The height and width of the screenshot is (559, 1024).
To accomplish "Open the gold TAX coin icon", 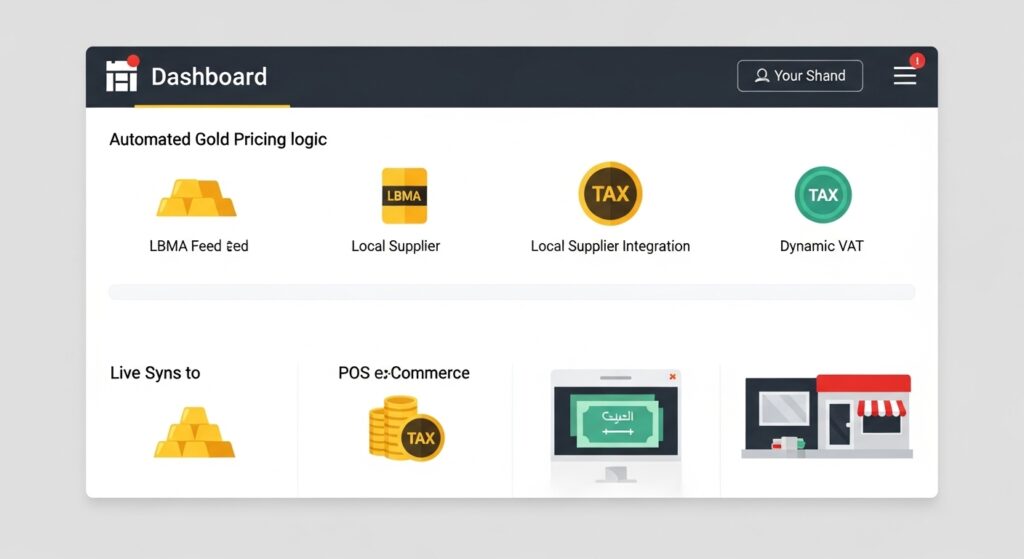I will point(611,194).
